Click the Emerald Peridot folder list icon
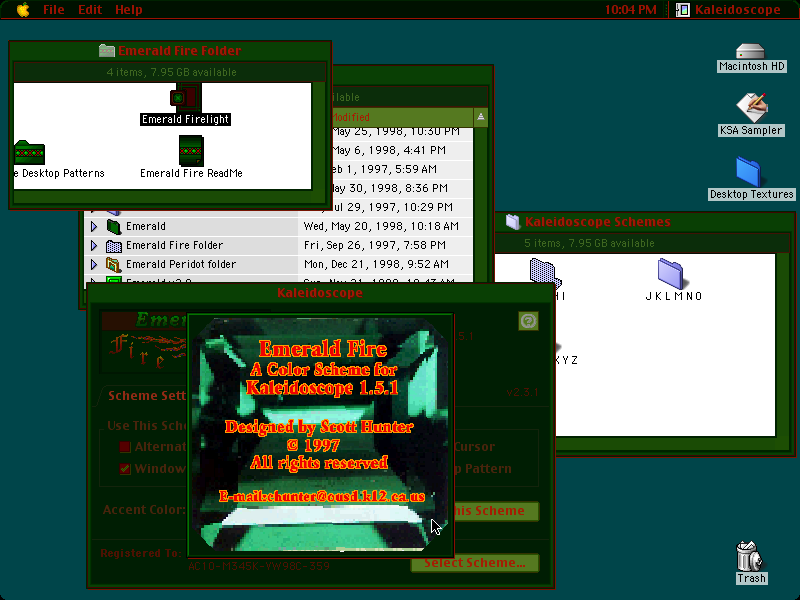Viewport: 800px width, 600px height. point(113,264)
